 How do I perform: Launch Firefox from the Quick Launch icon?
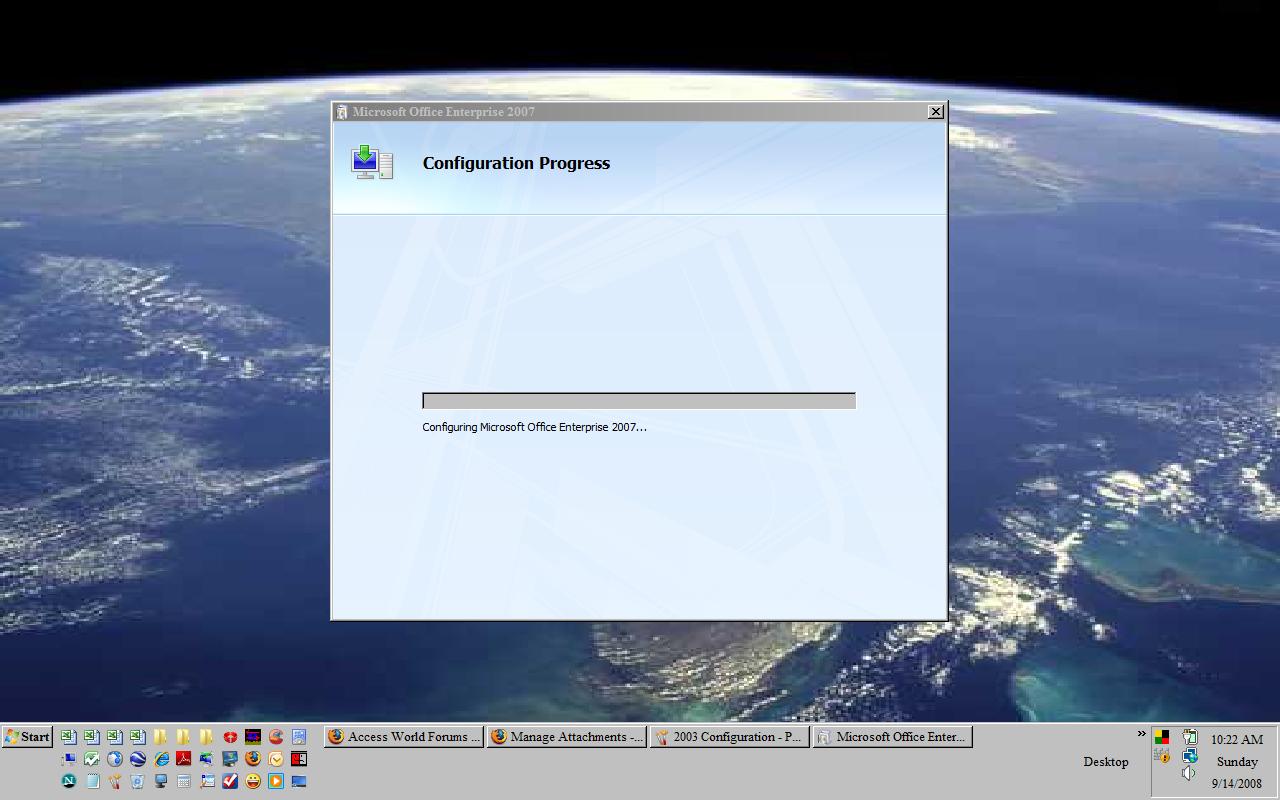(253, 759)
